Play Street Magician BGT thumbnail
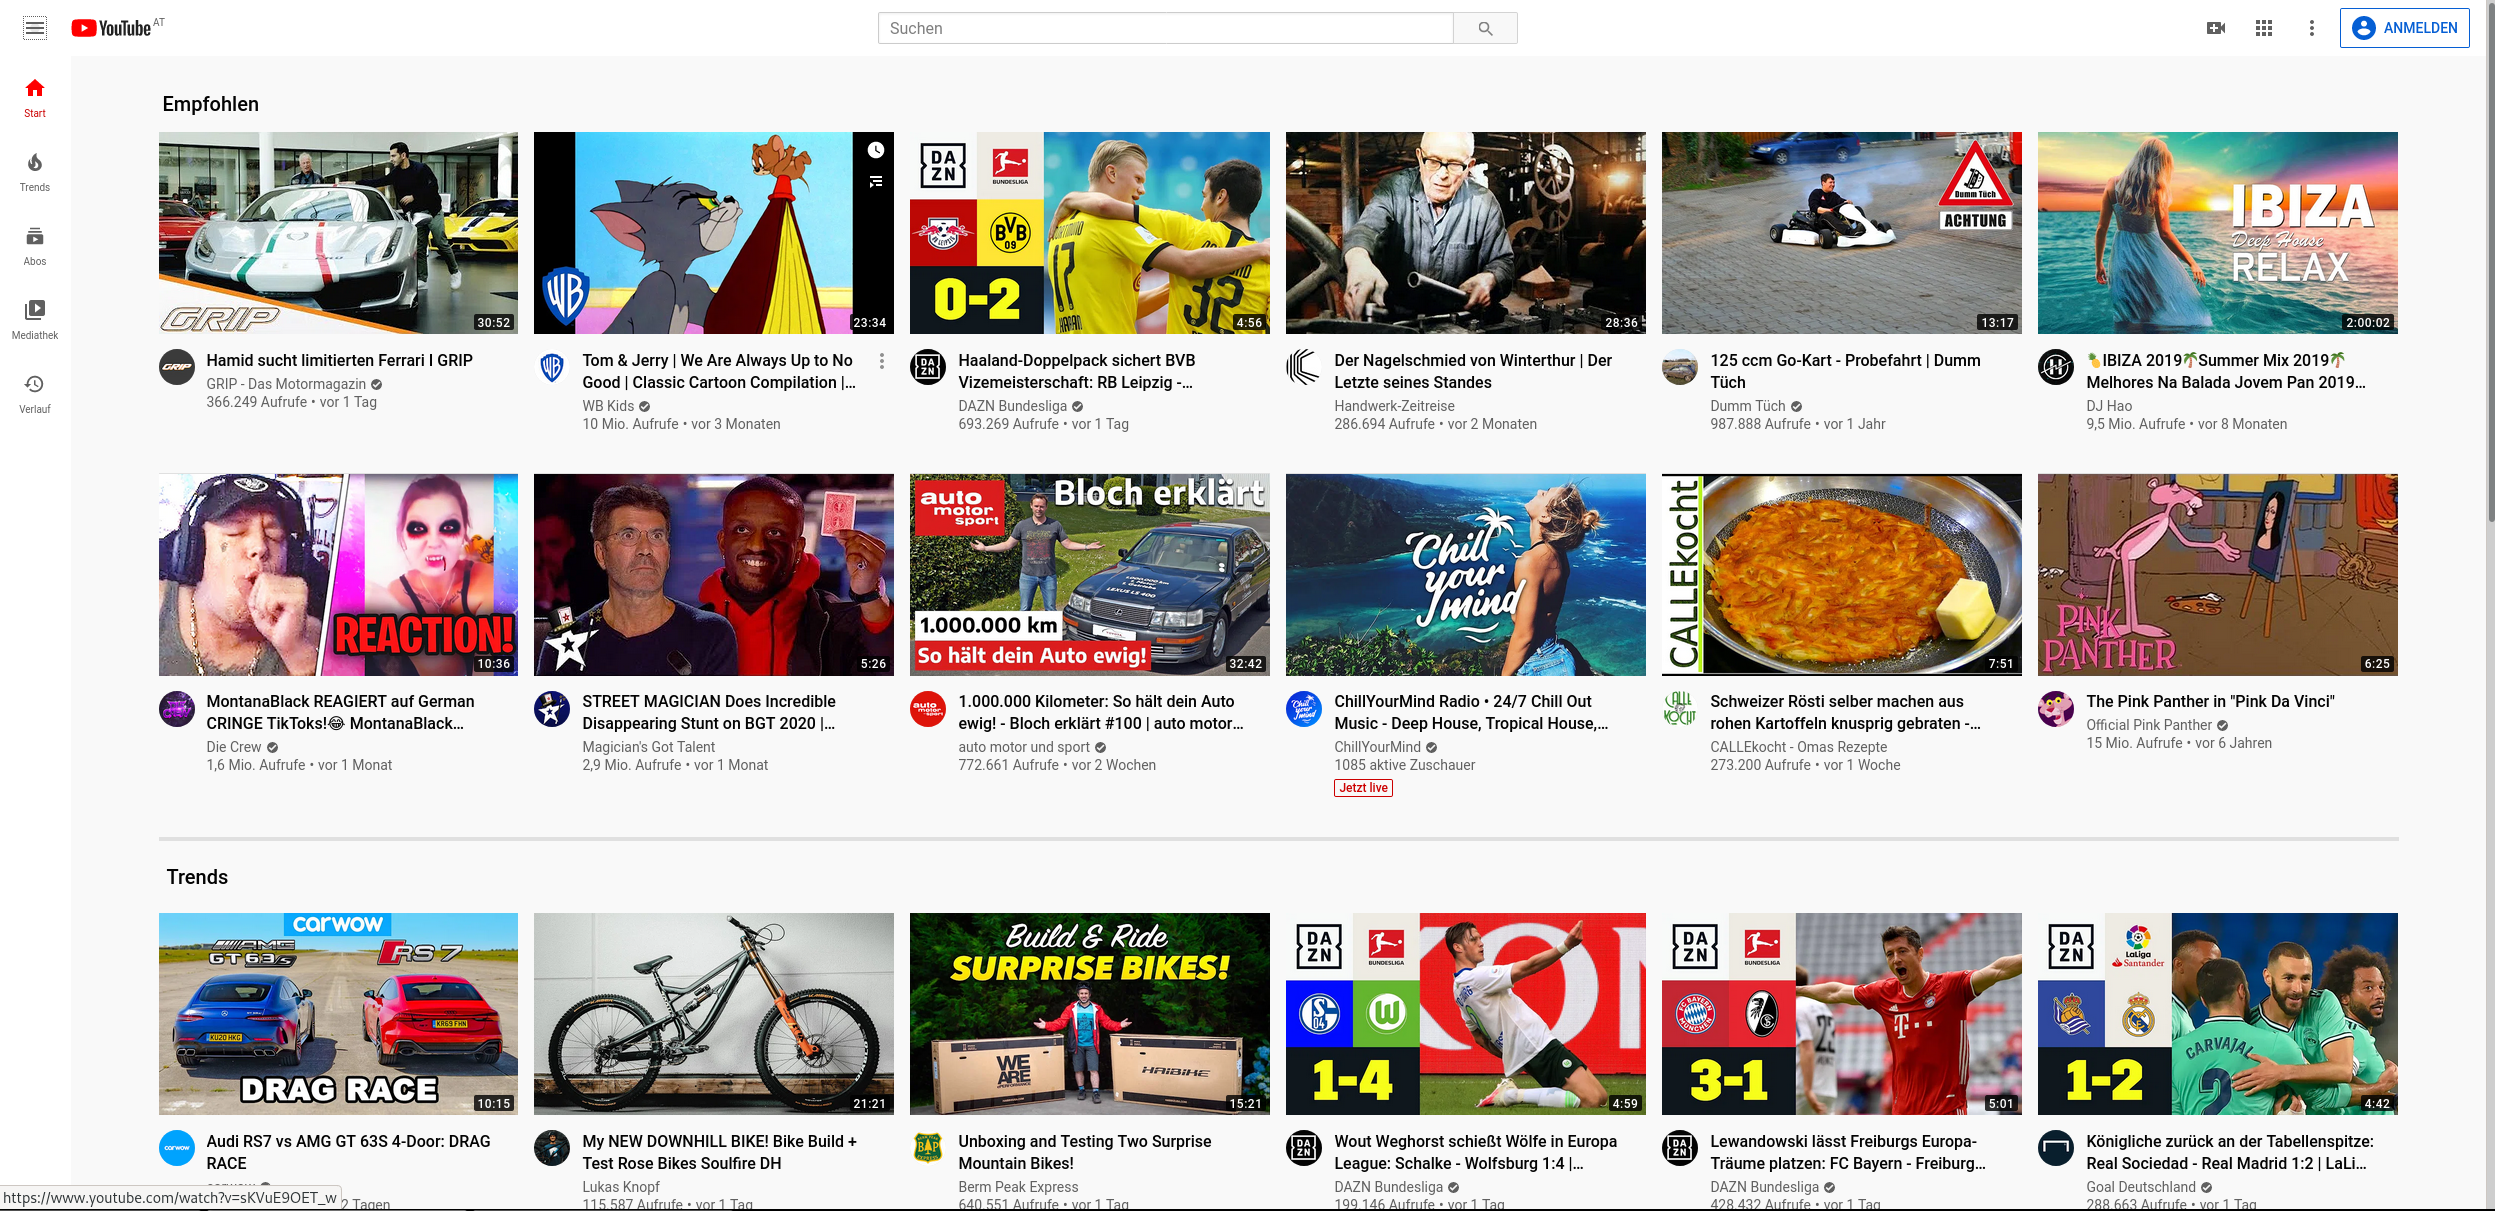2495x1211 pixels. pos(714,575)
